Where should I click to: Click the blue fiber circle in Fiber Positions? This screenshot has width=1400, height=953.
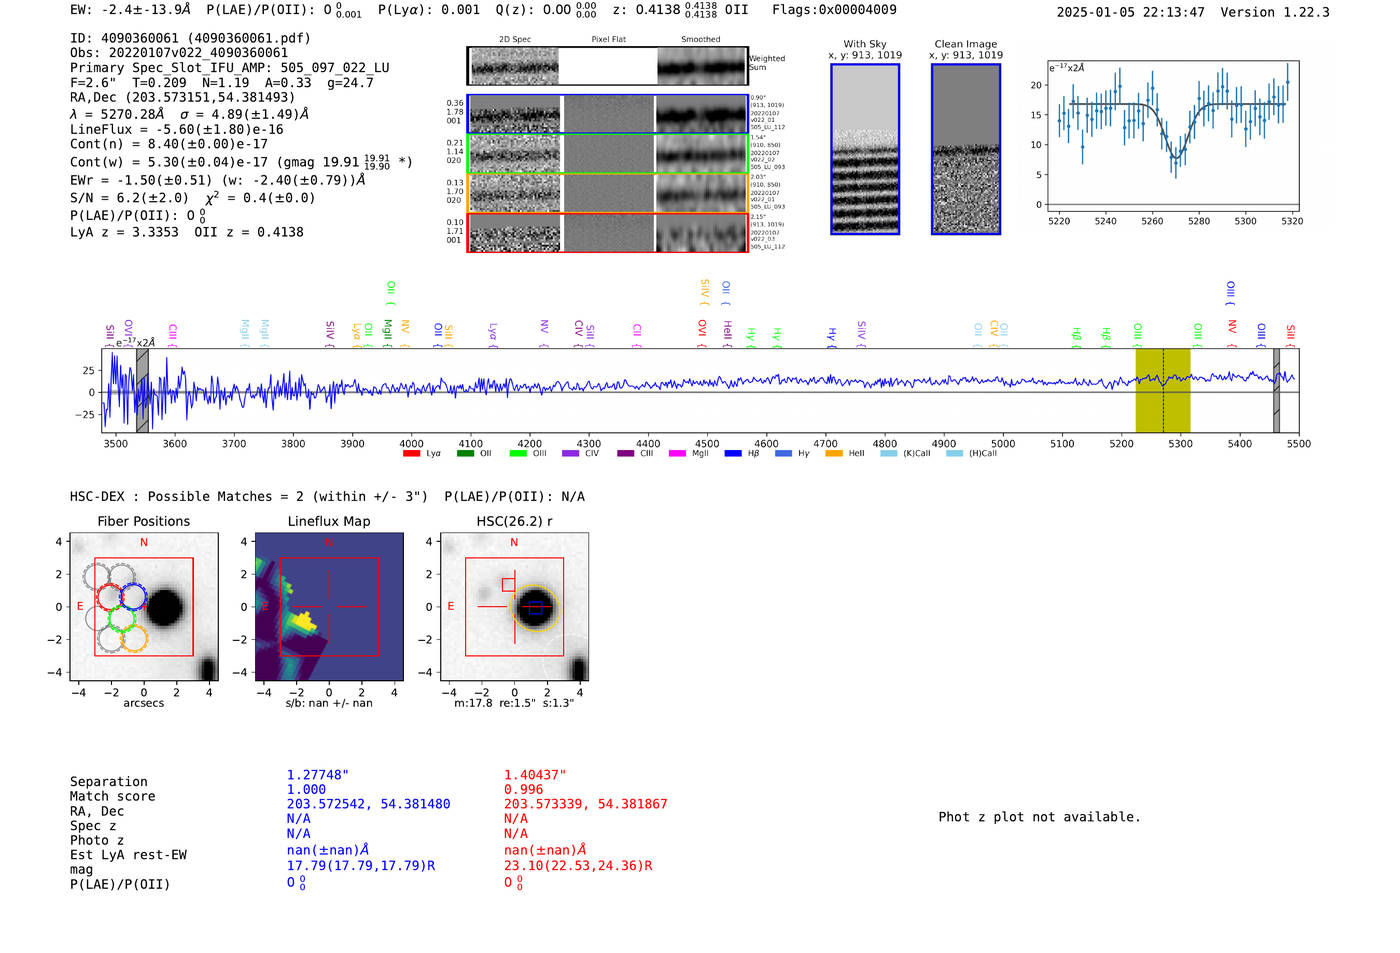133,597
